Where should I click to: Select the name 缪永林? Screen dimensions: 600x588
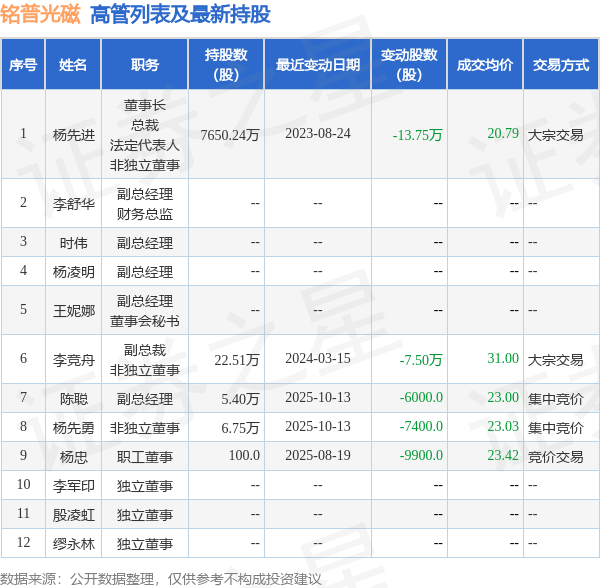(x=73, y=544)
